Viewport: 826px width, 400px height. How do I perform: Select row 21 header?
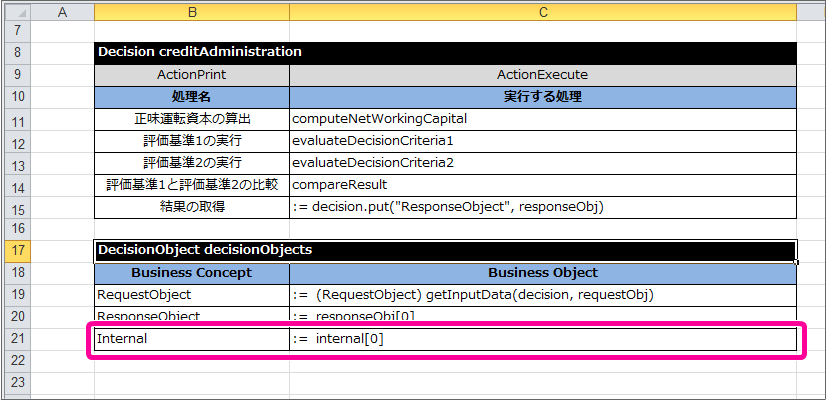point(17,339)
